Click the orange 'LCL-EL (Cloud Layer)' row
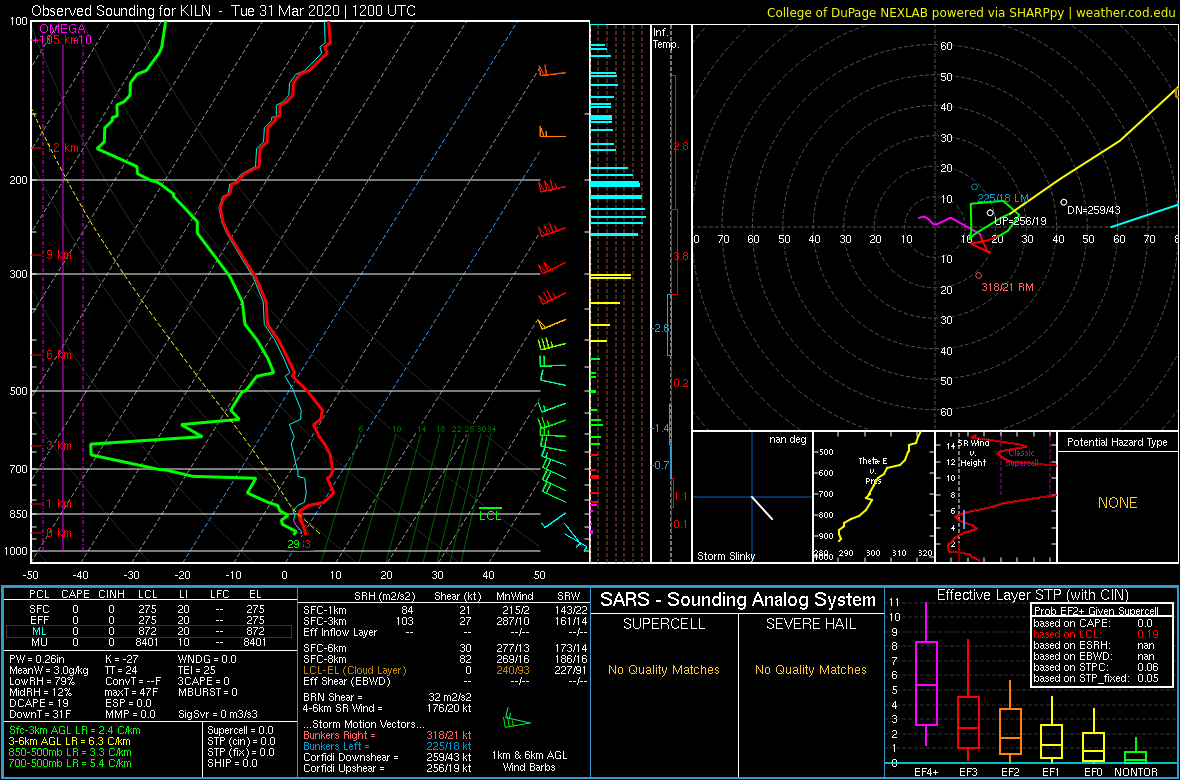Image resolution: width=1180 pixels, height=780 pixels. 444,670
